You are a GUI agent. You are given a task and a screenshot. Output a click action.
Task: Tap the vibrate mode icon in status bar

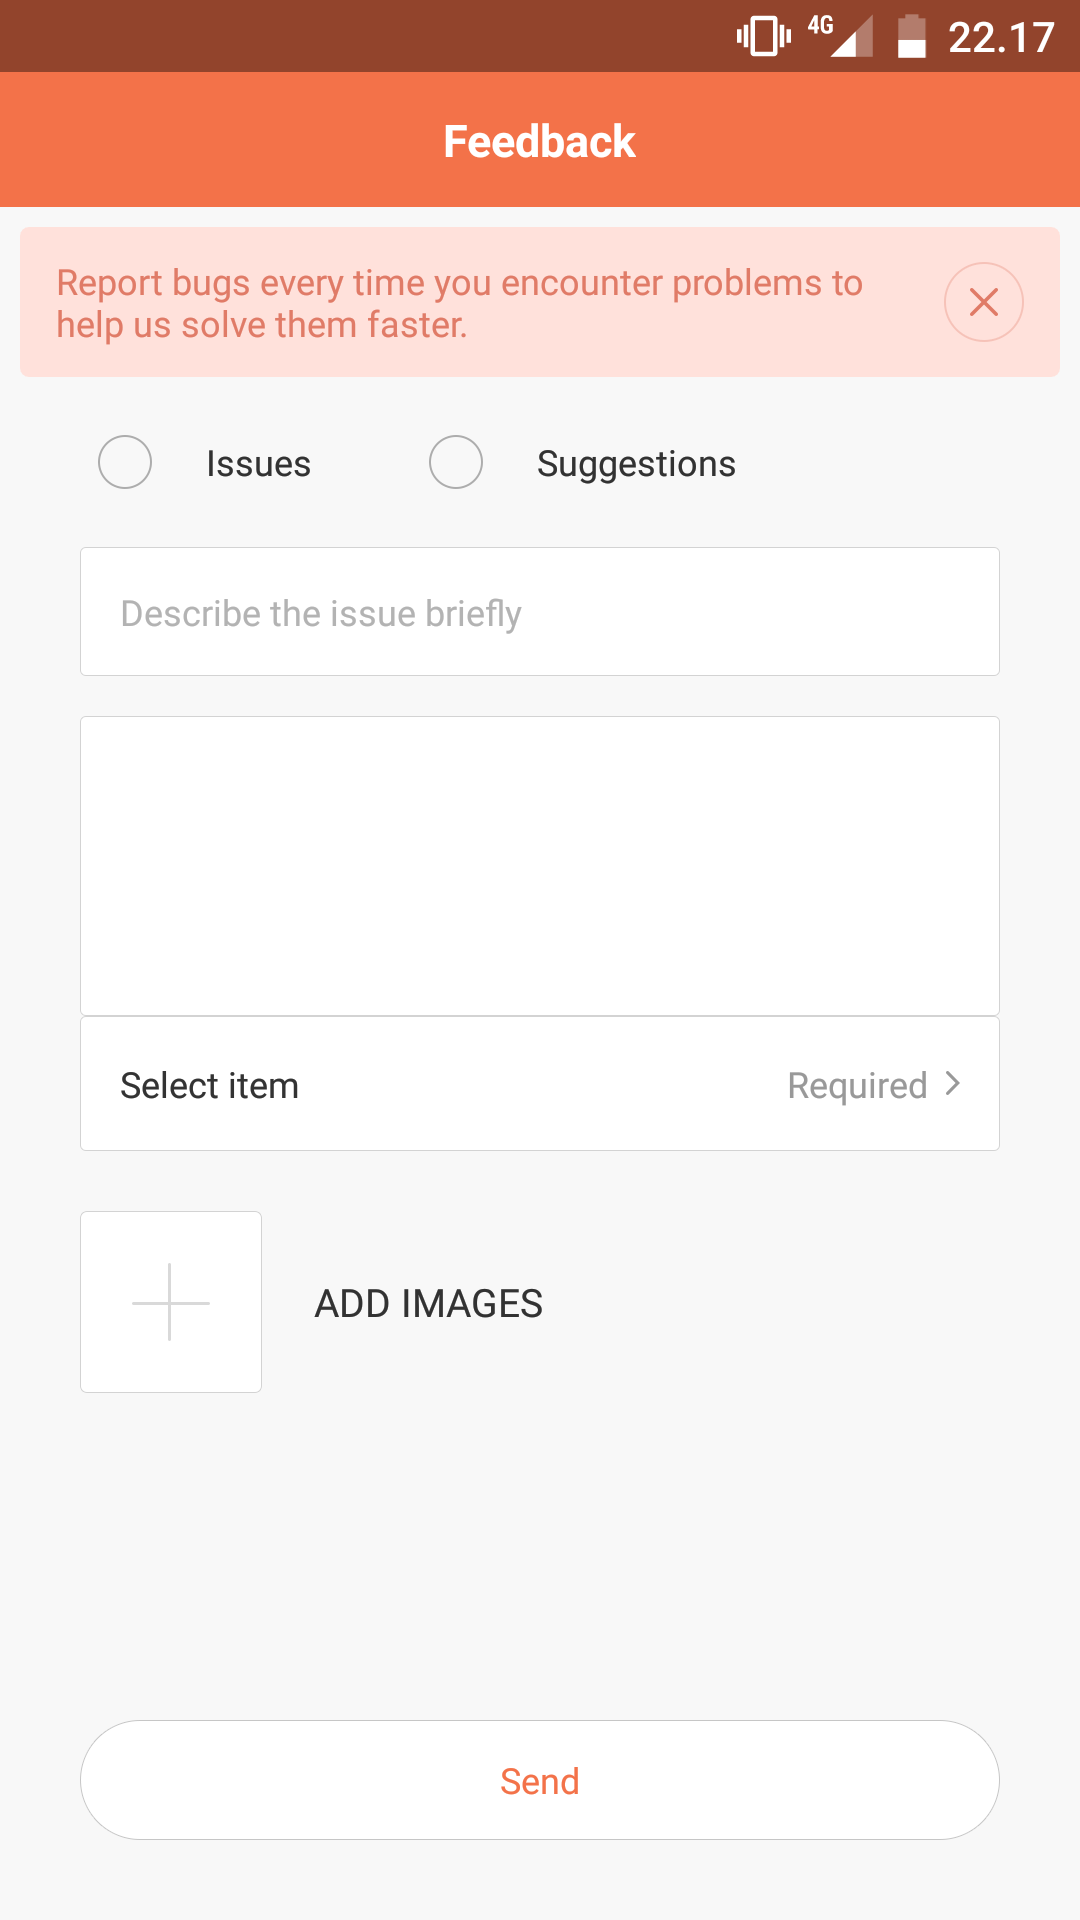(764, 36)
